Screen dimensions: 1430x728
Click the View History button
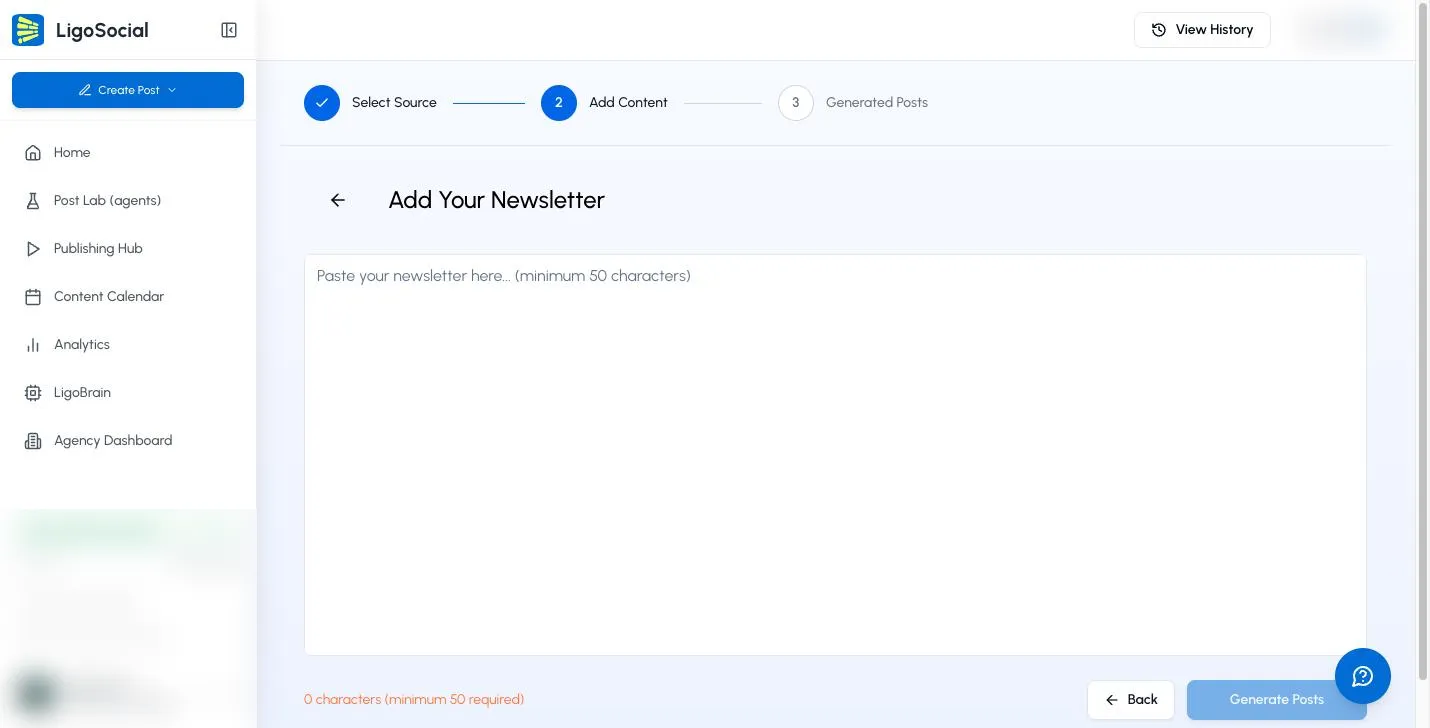pyautogui.click(x=1202, y=30)
